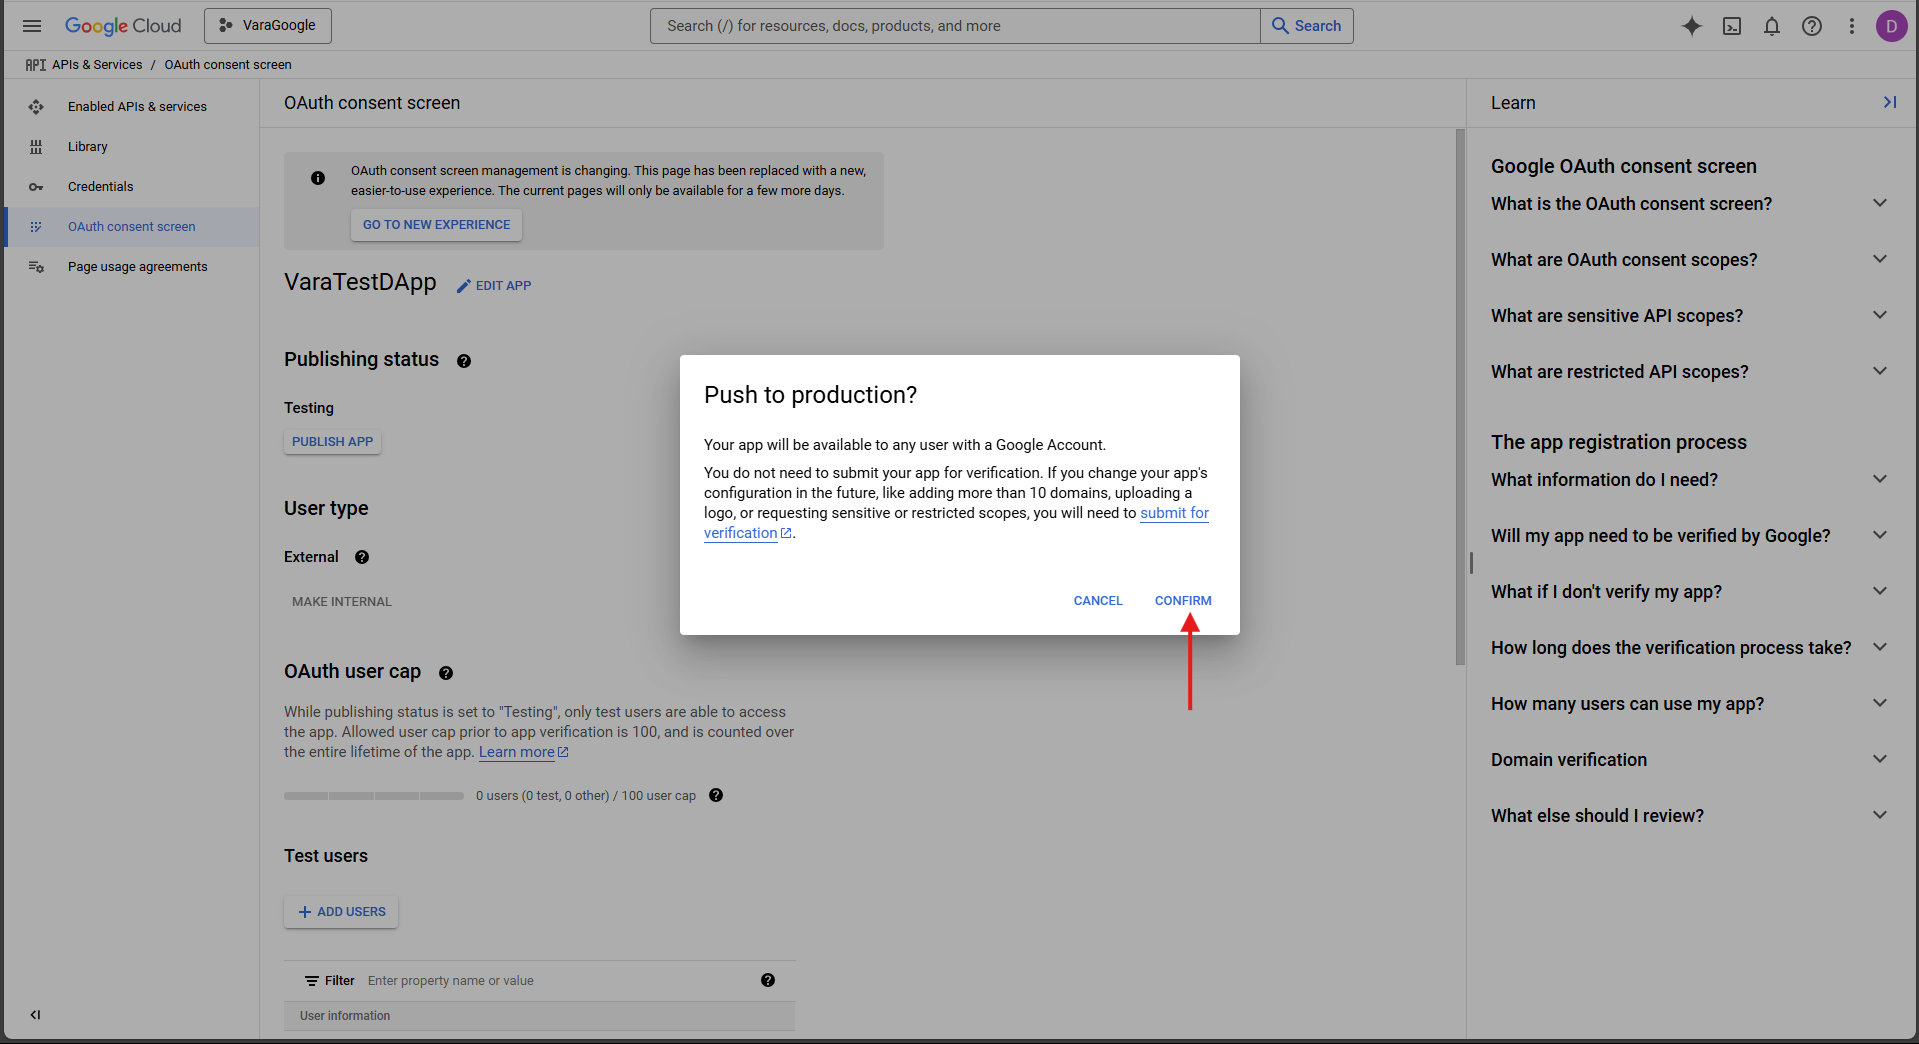Cancel the push to production dialog
The image size is (1919, 1044).
click(1098, 601)
